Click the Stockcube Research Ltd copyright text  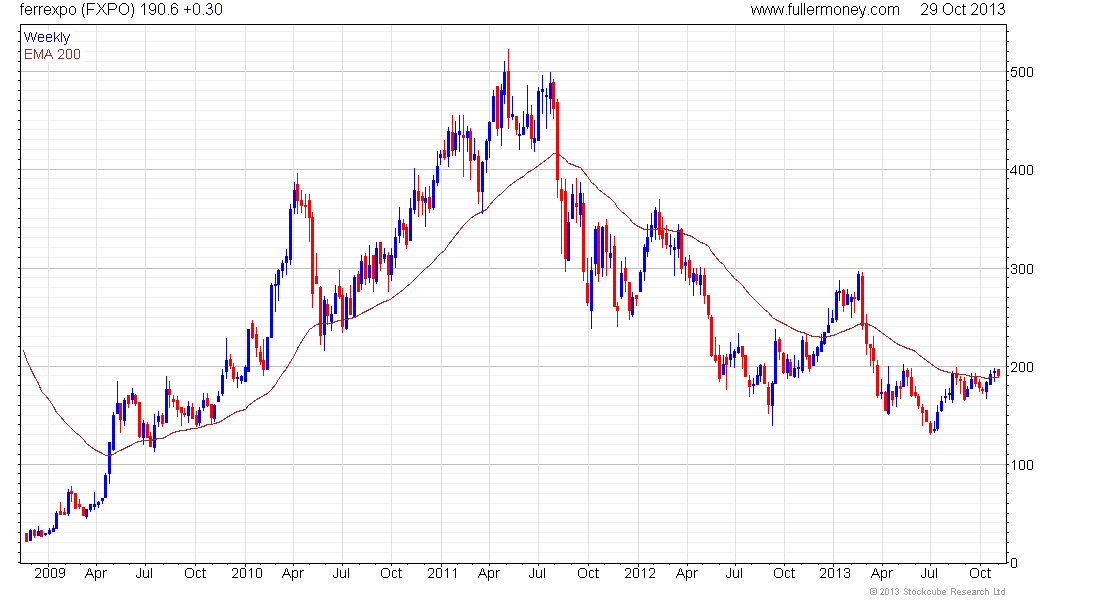(937, 592)
